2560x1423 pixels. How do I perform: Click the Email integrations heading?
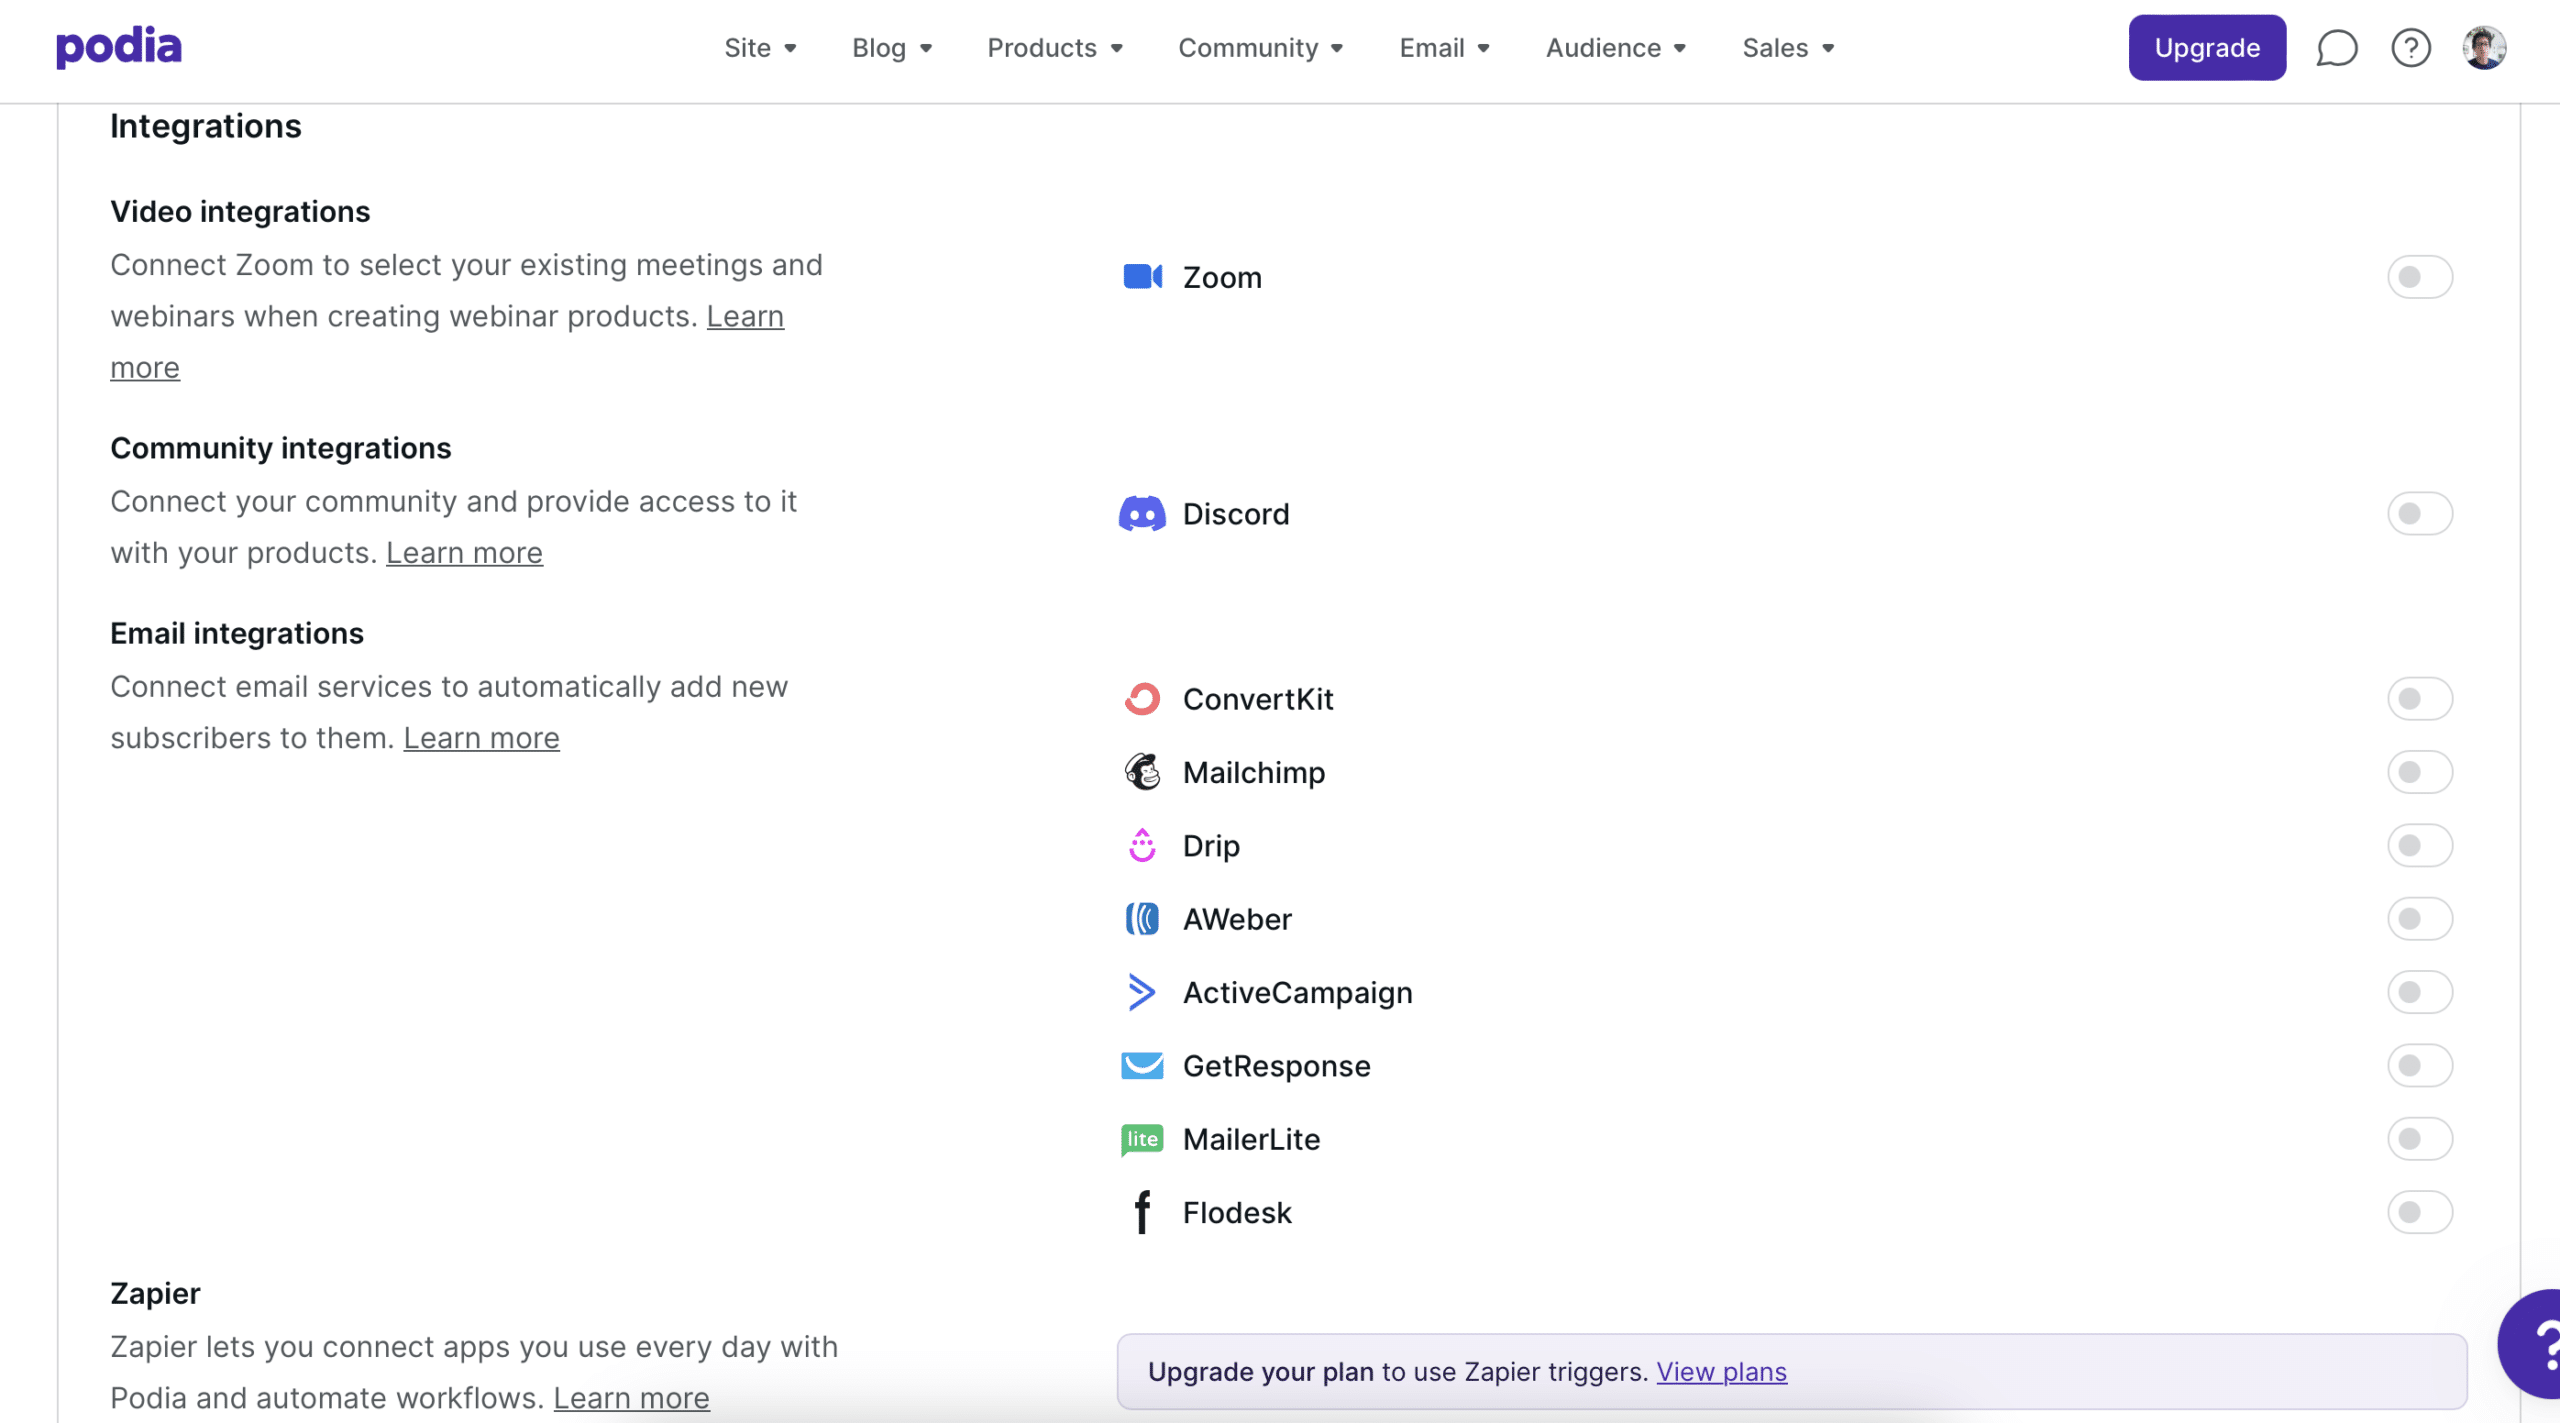237,634
